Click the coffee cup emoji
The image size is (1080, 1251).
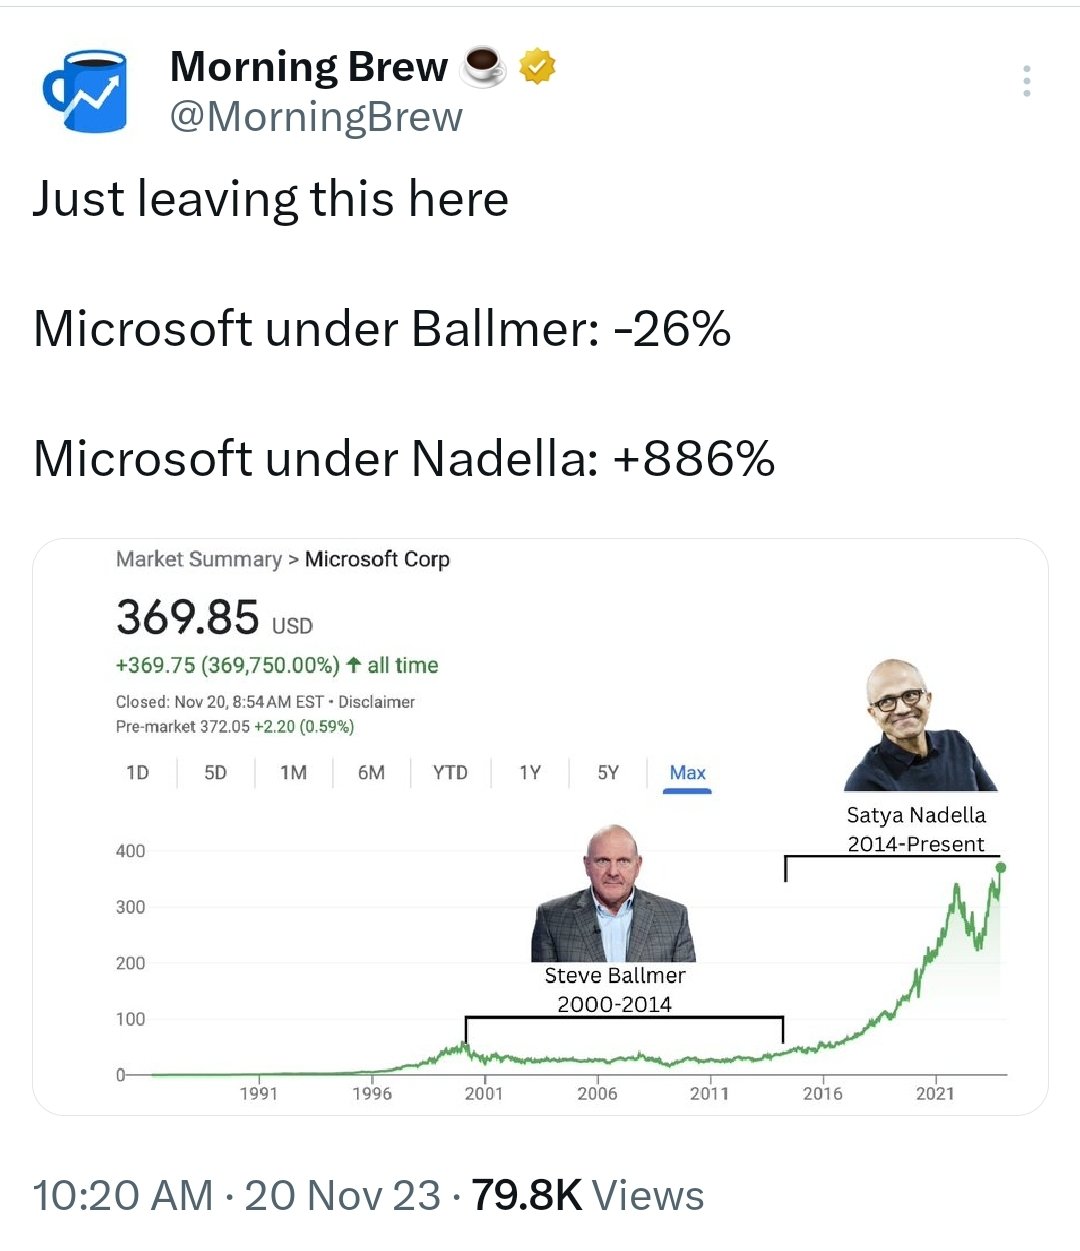483,68
